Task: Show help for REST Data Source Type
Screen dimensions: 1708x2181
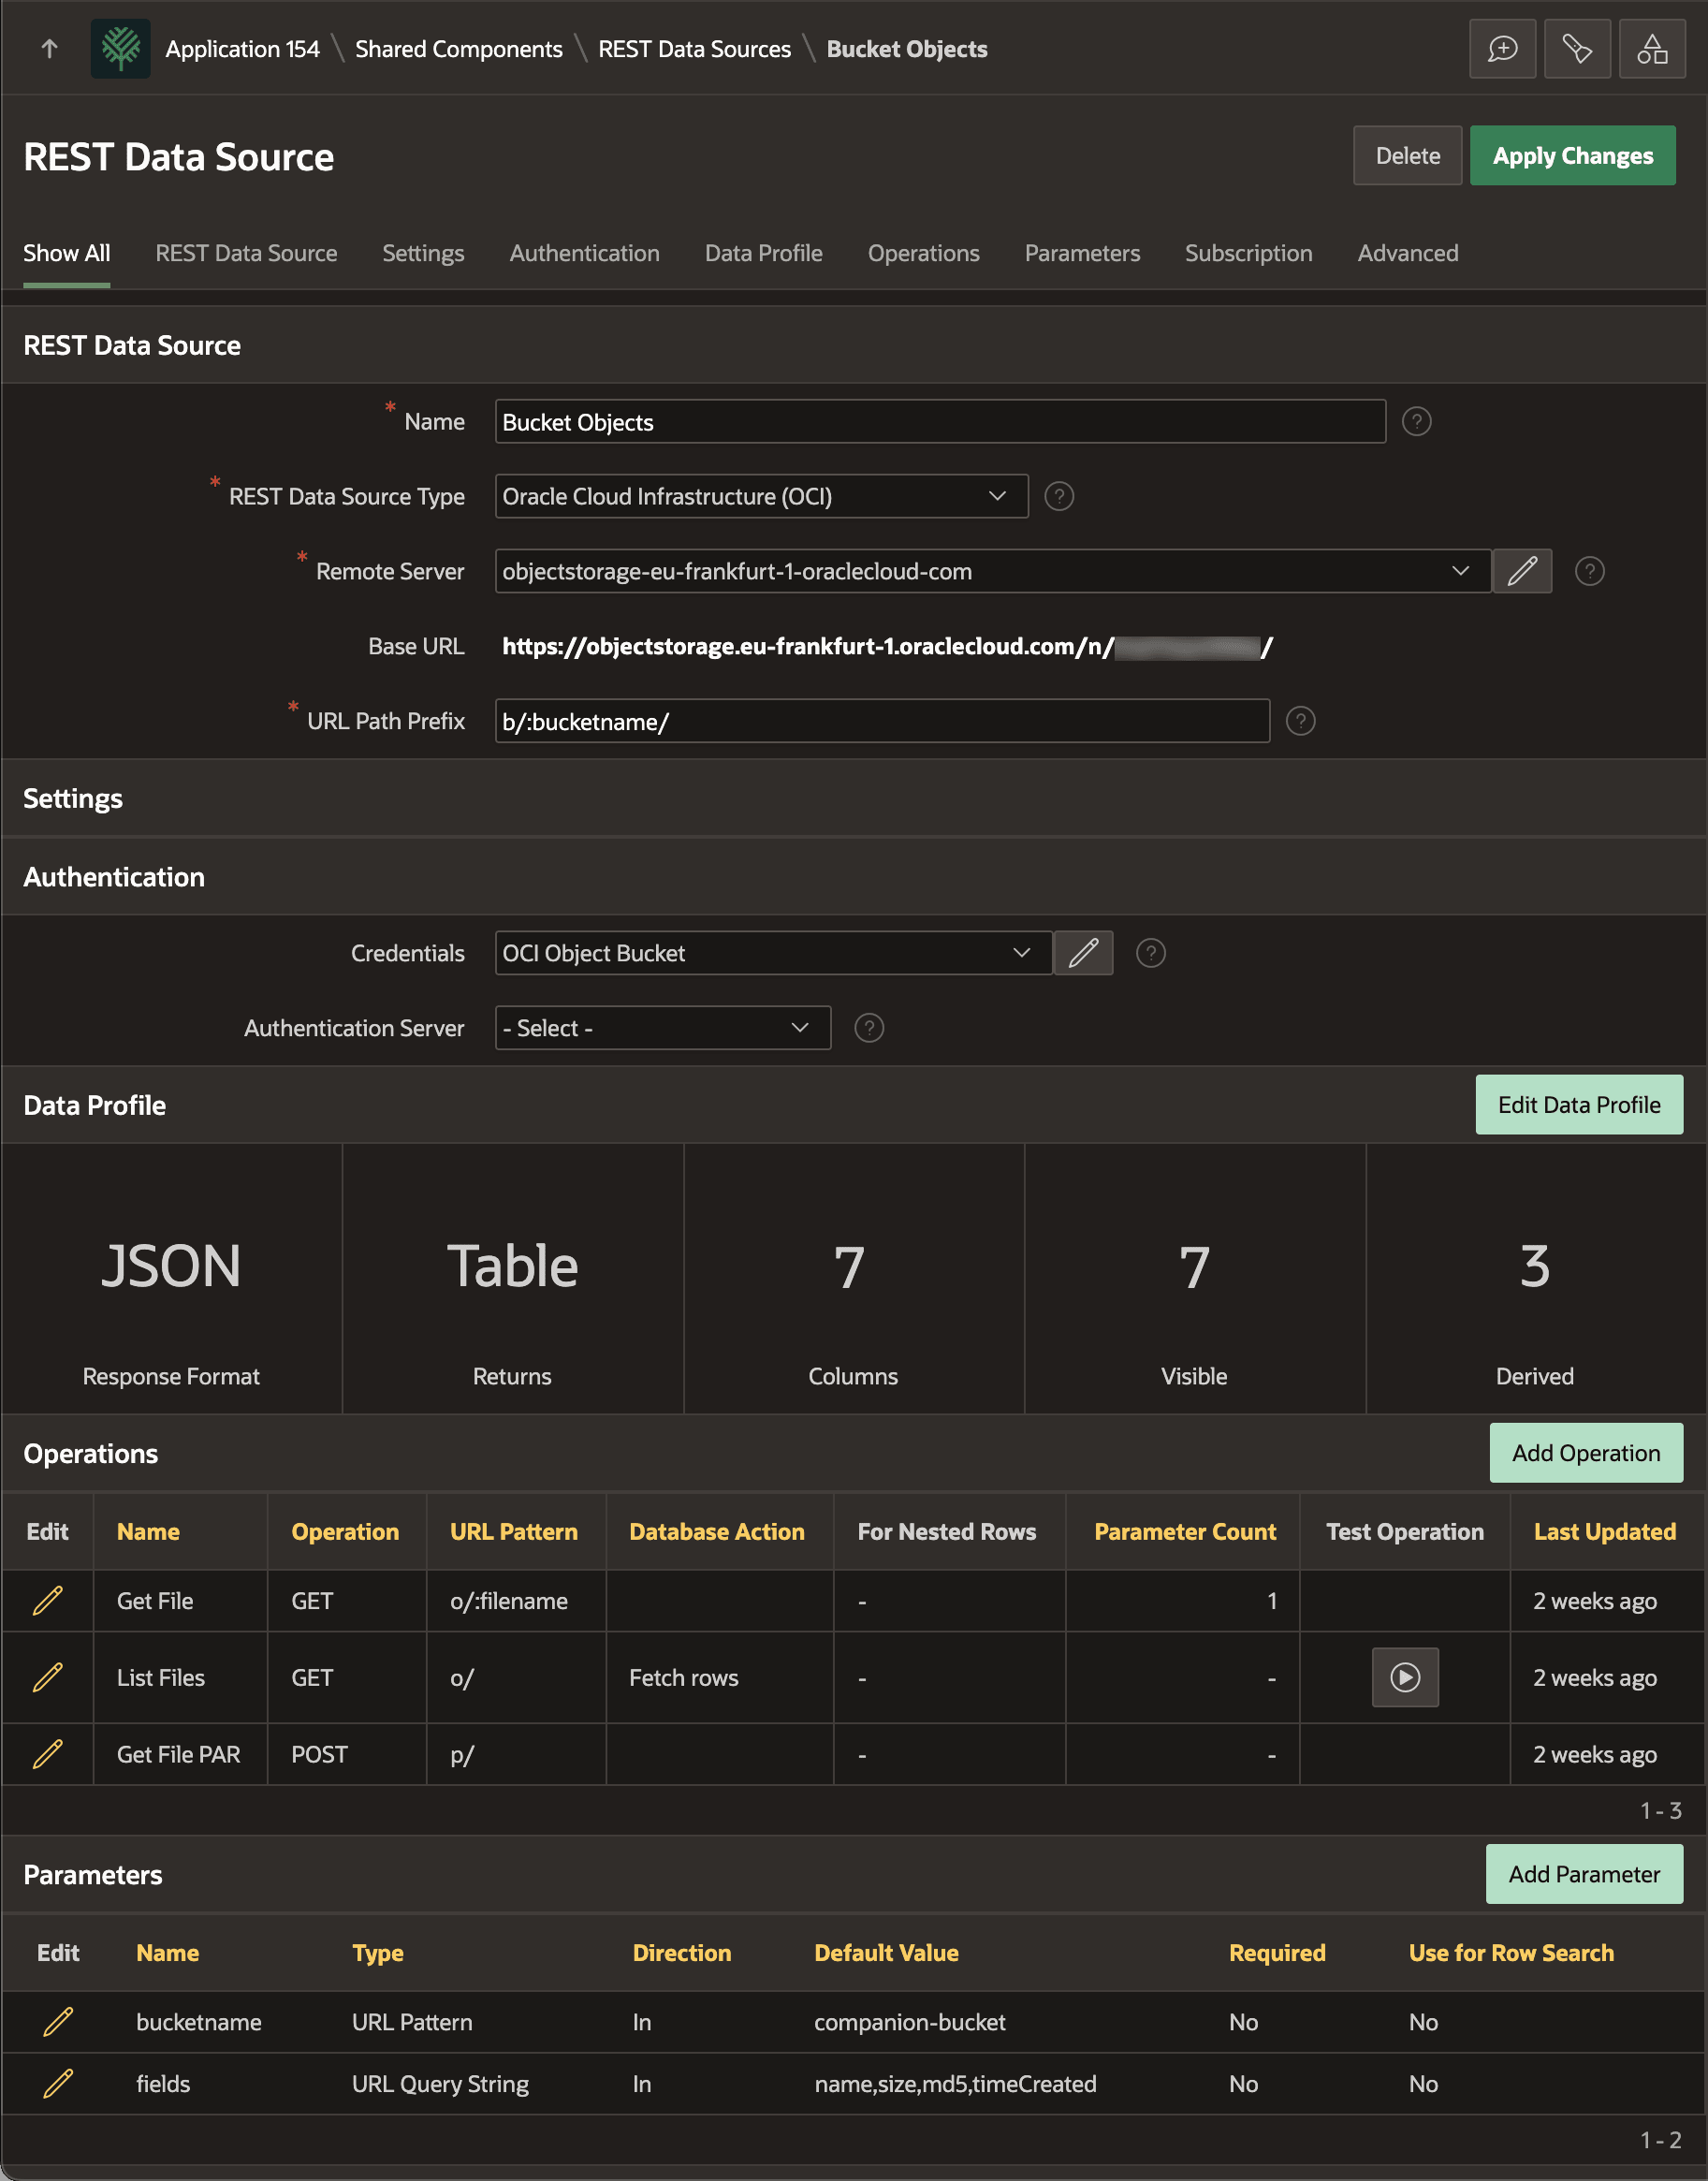Action: (x=1059, y=497)
